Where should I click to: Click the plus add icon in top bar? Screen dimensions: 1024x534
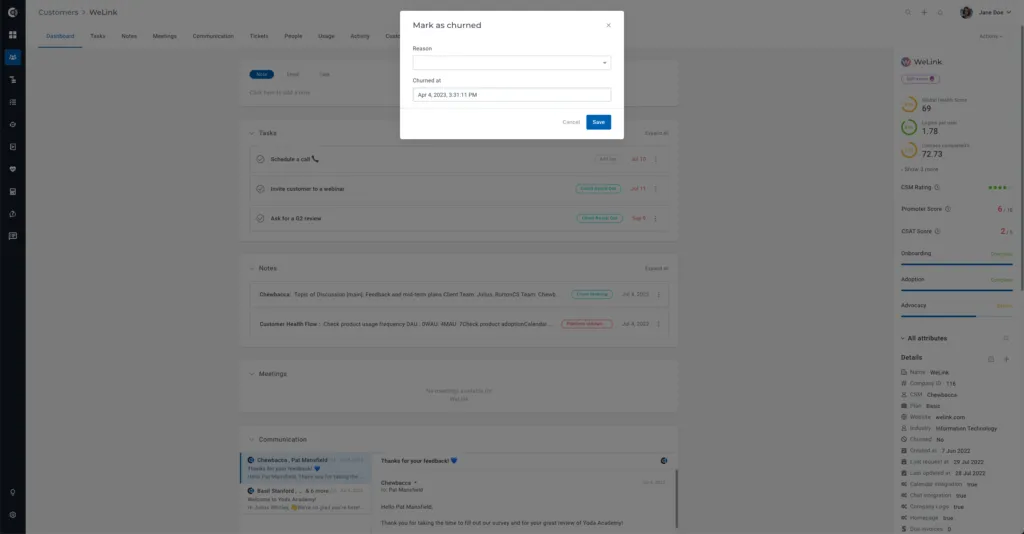point(924,12)
